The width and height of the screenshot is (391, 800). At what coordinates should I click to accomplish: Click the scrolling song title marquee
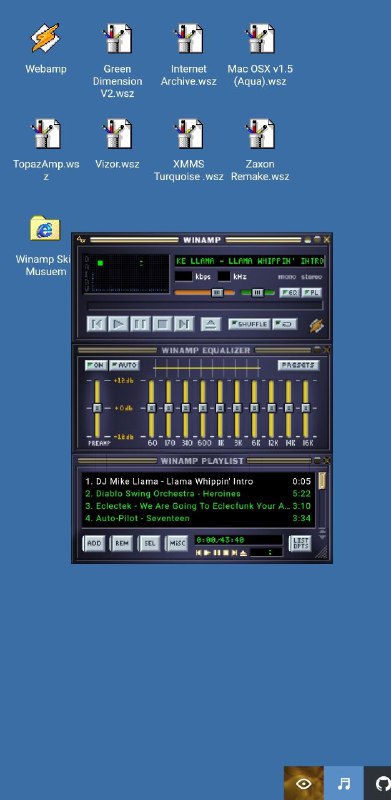click(x=250, y=261)
